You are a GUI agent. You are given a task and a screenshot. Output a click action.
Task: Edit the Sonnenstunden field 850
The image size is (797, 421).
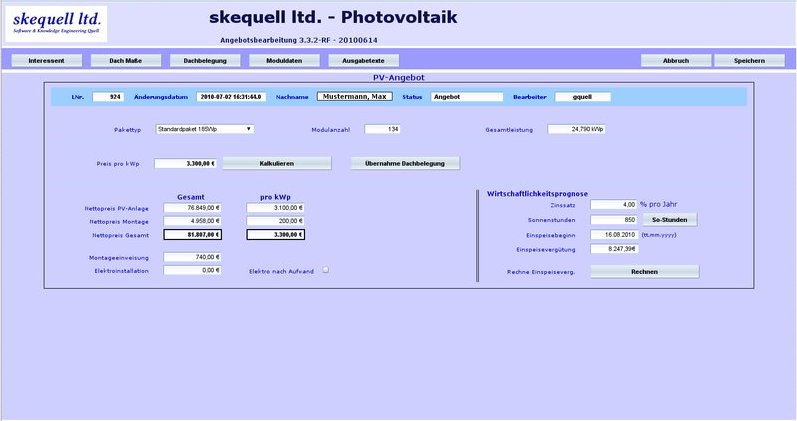point(614,220)
